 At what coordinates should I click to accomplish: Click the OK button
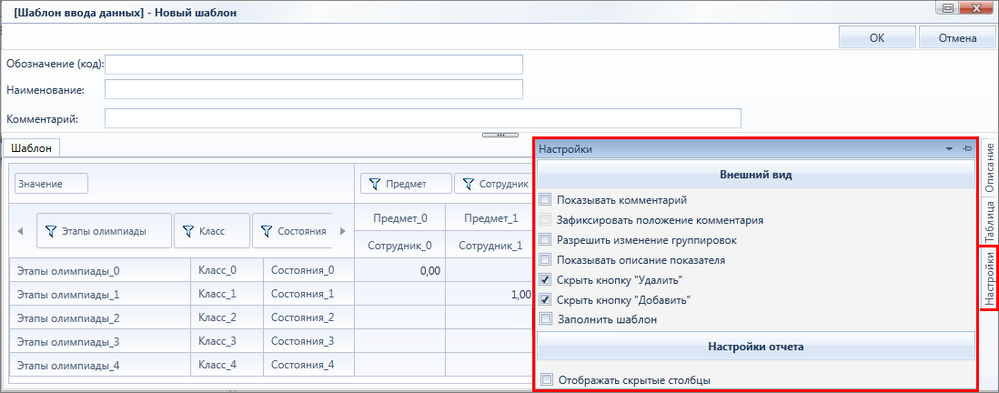(x=877, y=38)
